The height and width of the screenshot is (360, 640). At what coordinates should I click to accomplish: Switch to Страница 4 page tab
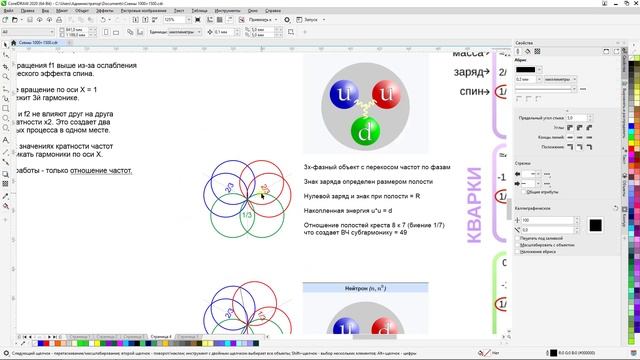(161, 337)
